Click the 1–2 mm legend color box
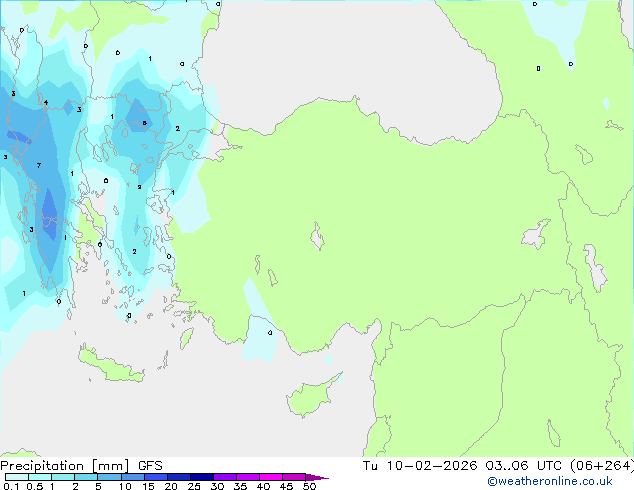The height and width of the screenshot is (490, 634). tap(63, 477)
